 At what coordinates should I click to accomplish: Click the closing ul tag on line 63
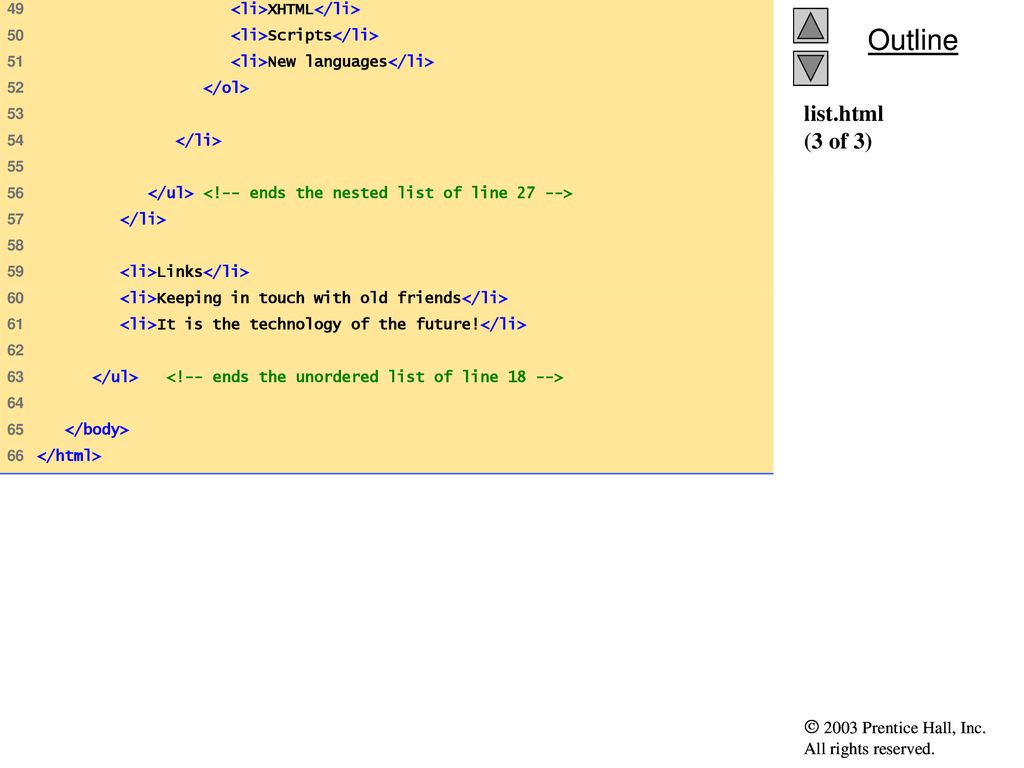[115, 377]
